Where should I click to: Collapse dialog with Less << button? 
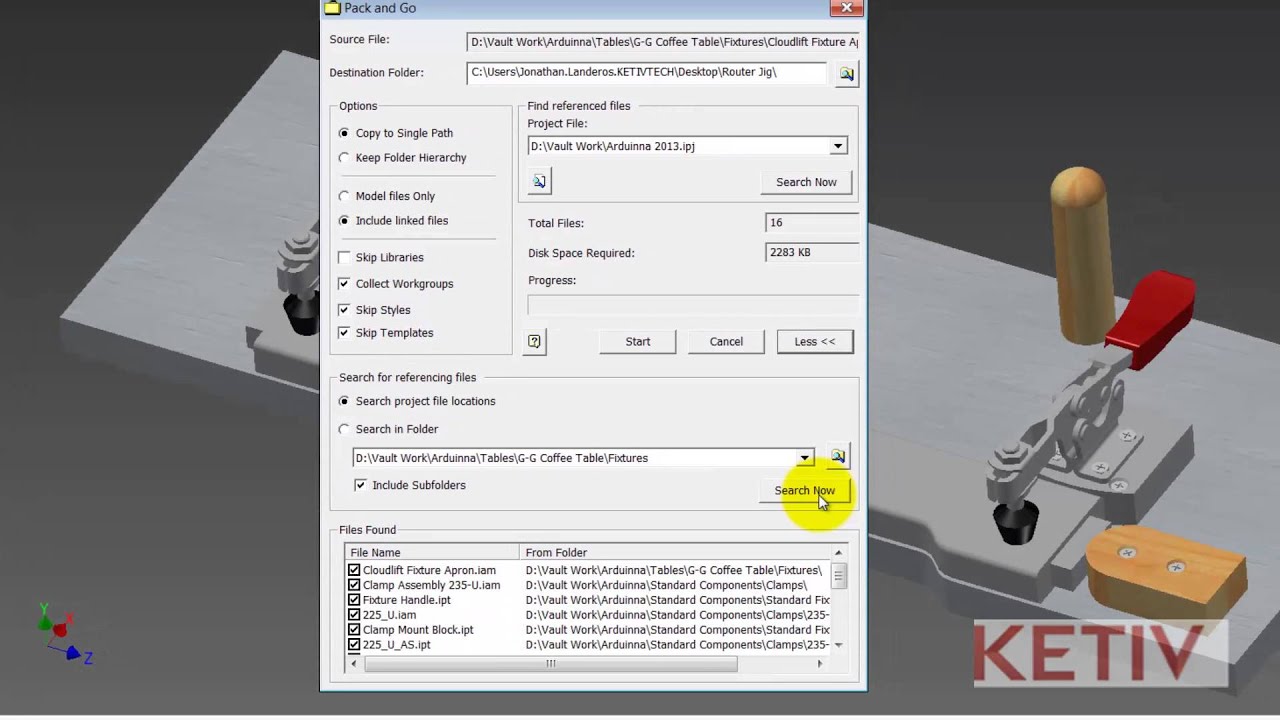pos(815,342)
